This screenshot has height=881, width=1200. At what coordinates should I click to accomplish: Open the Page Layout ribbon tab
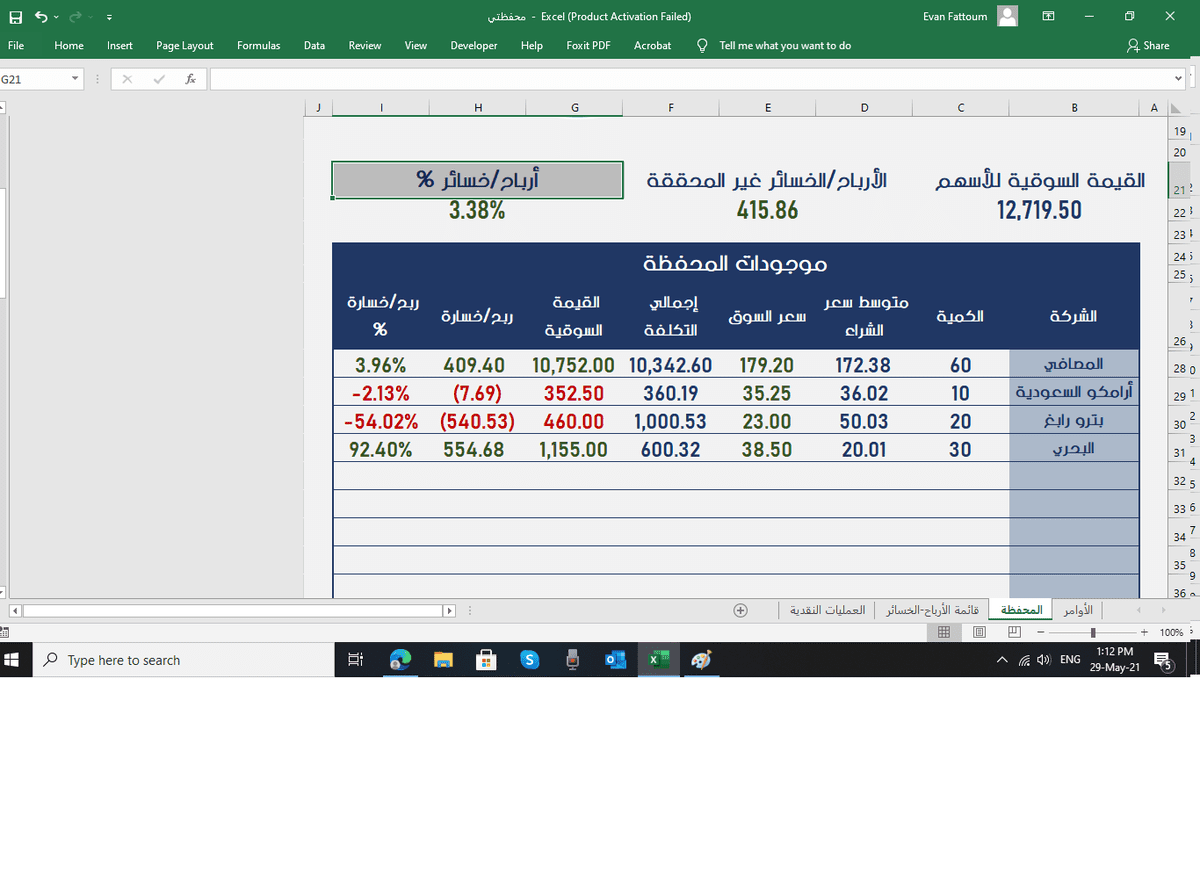[185, 45]
